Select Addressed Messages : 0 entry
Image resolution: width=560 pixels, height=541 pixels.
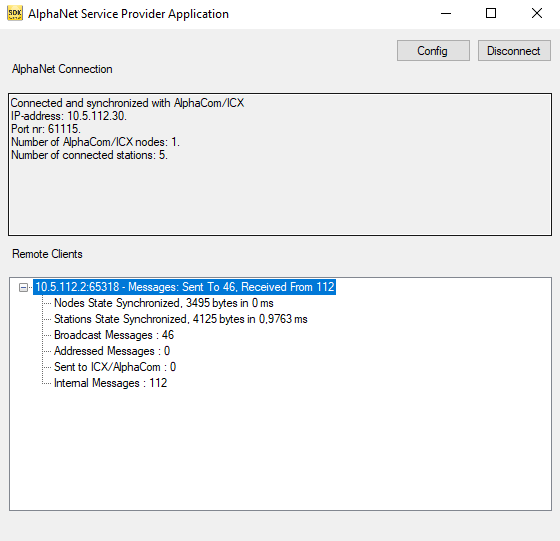[x=112, y=351]
